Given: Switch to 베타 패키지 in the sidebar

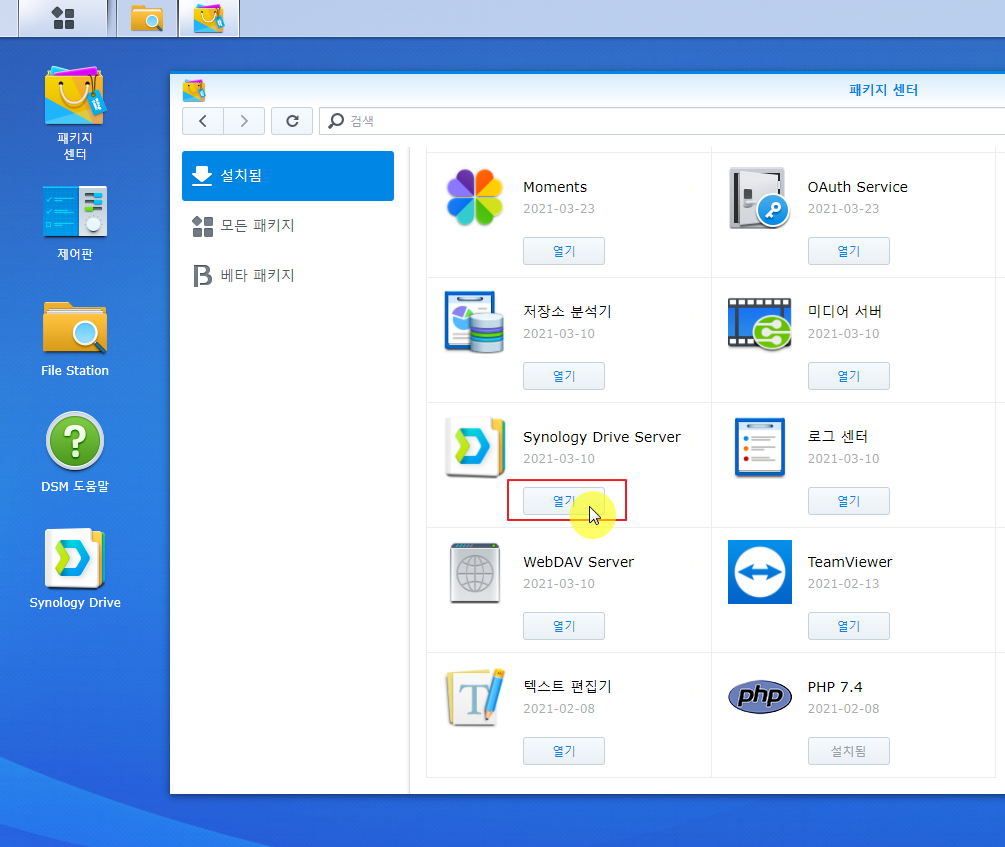Looking at the screenshot, I should [x=288, y=276].
